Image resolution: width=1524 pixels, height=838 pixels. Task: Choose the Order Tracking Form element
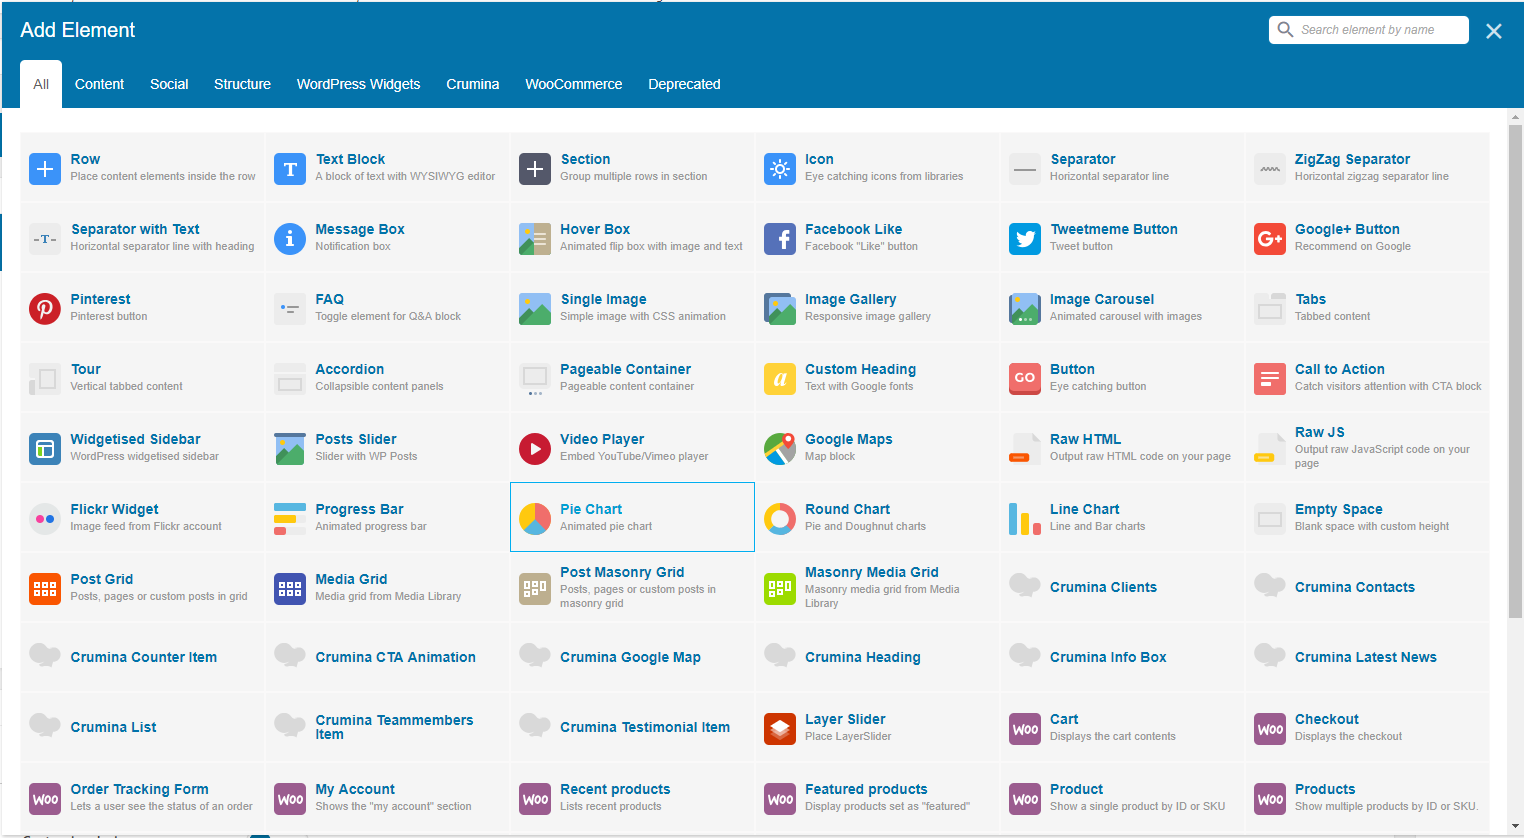(x=142, y=797)
